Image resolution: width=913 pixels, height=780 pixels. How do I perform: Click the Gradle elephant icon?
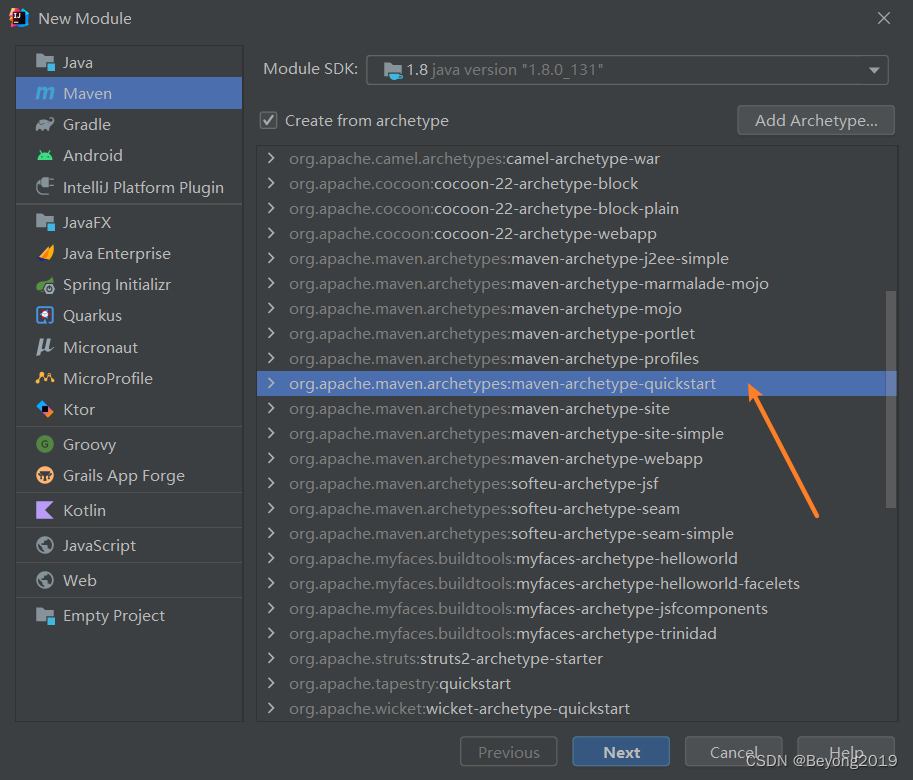pyautogui.click(x=45, y=124)
